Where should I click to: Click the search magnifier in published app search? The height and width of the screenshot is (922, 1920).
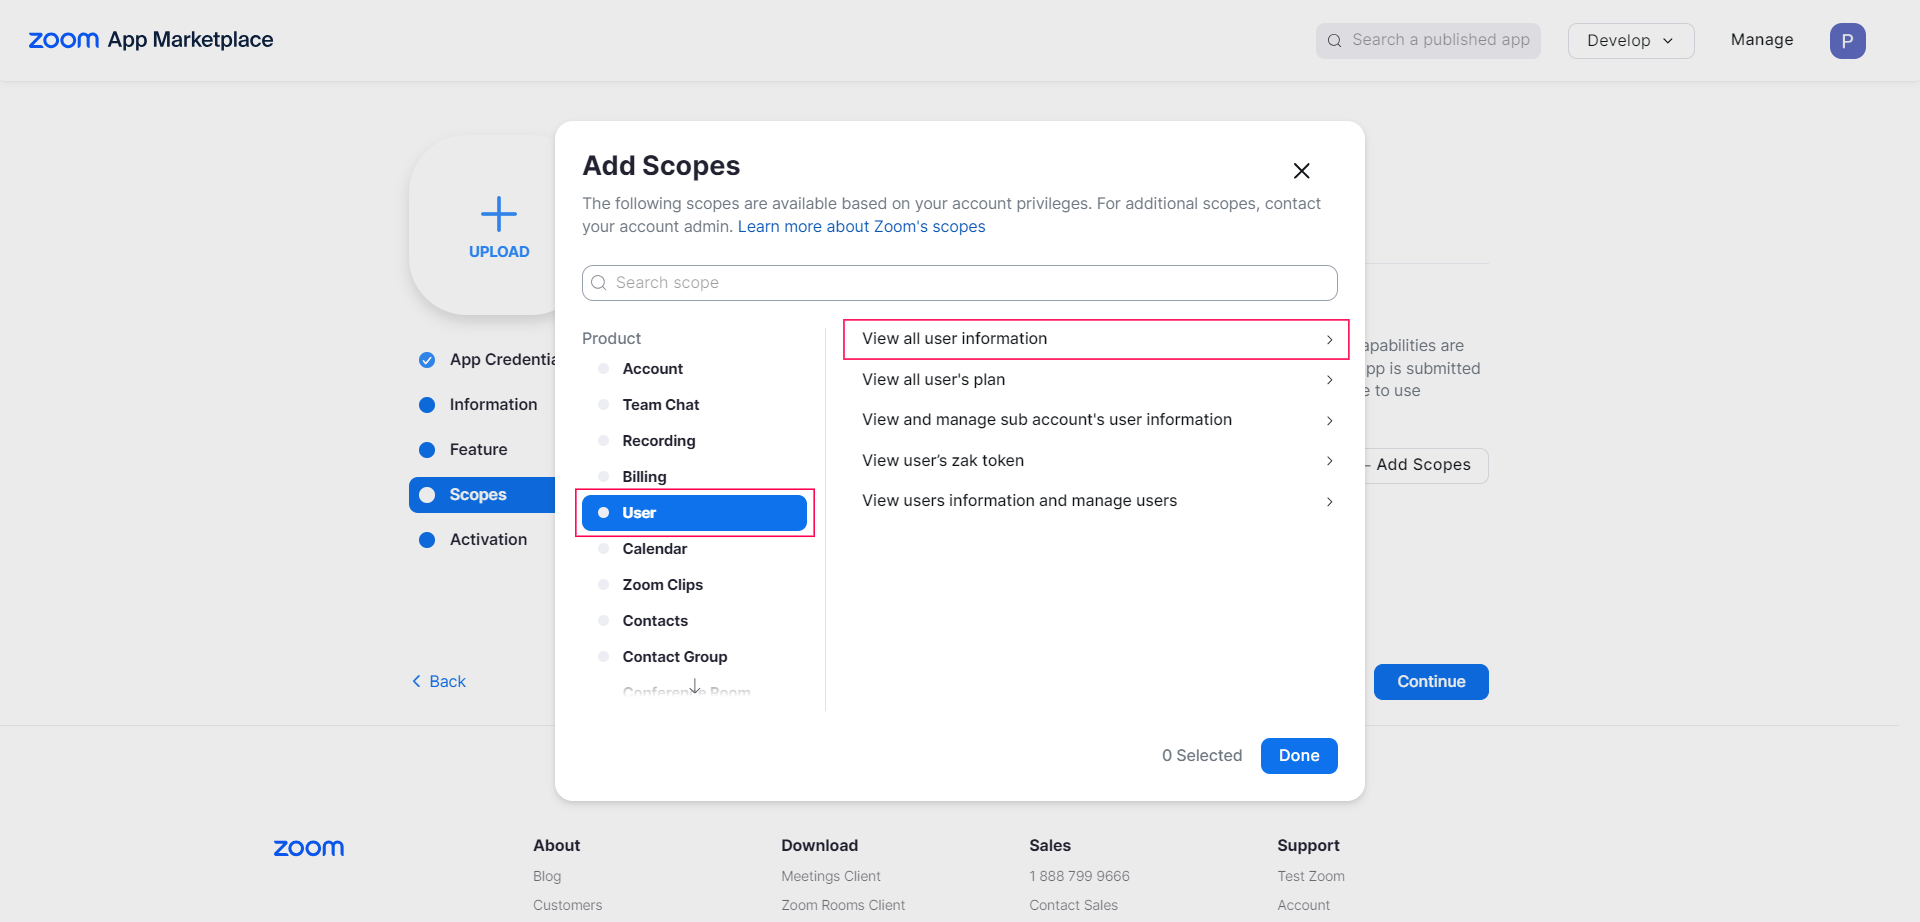(x=1335, y=41)
